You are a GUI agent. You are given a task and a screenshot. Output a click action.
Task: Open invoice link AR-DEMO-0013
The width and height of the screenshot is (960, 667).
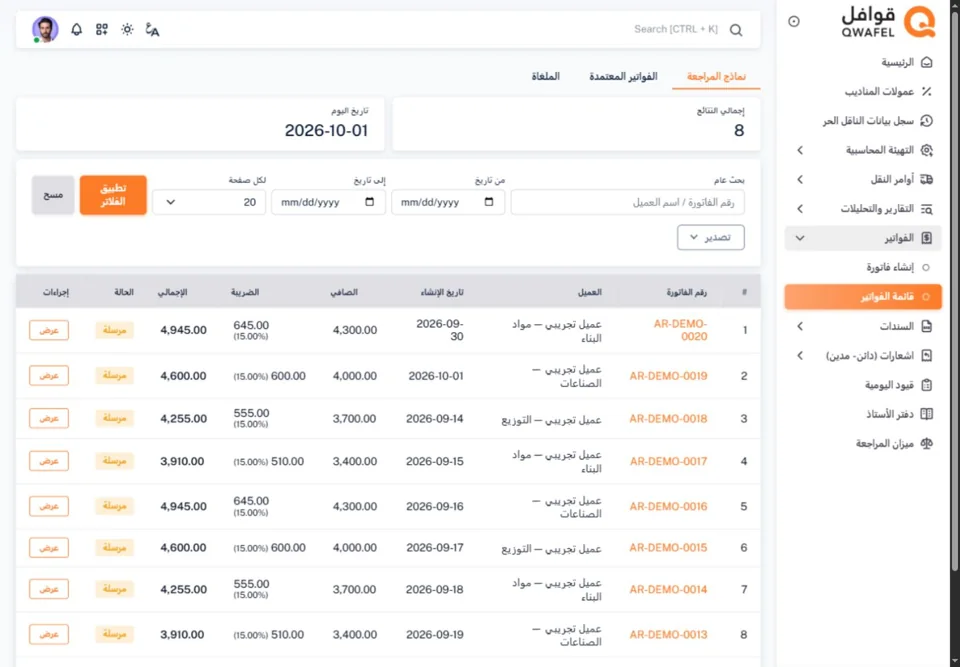pos(669,635)
